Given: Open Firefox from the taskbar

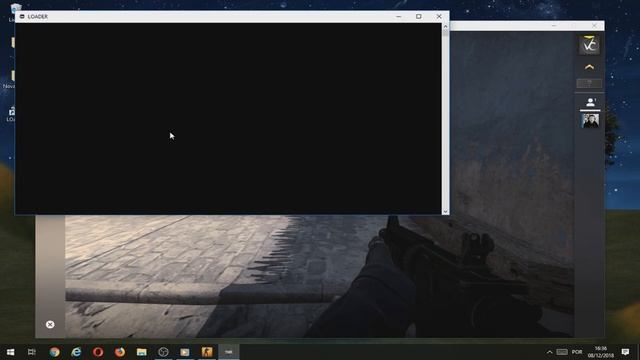Looking at the screenshot, I should 120,352.
